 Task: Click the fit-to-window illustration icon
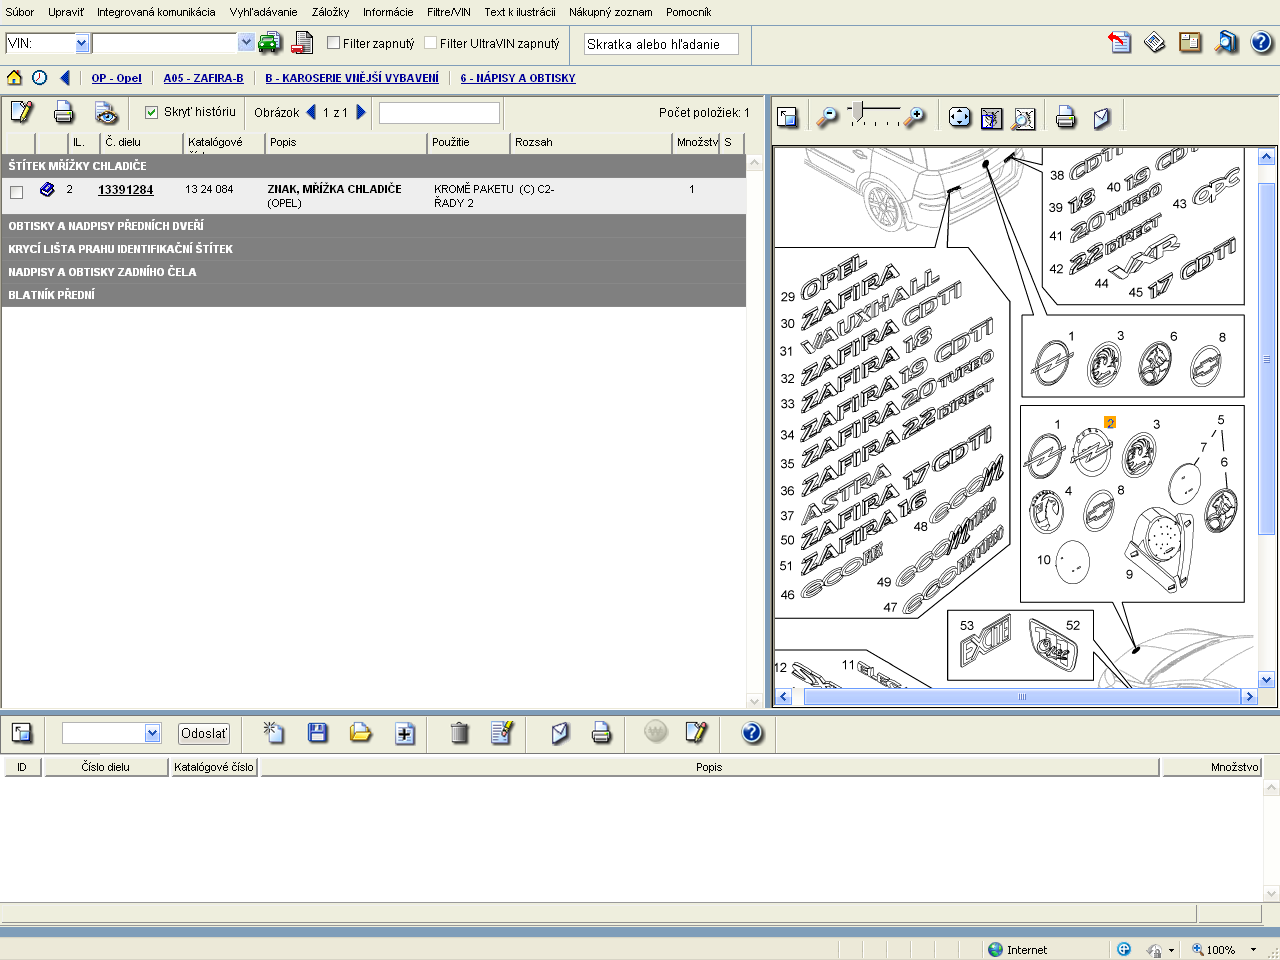coord(959,118)
